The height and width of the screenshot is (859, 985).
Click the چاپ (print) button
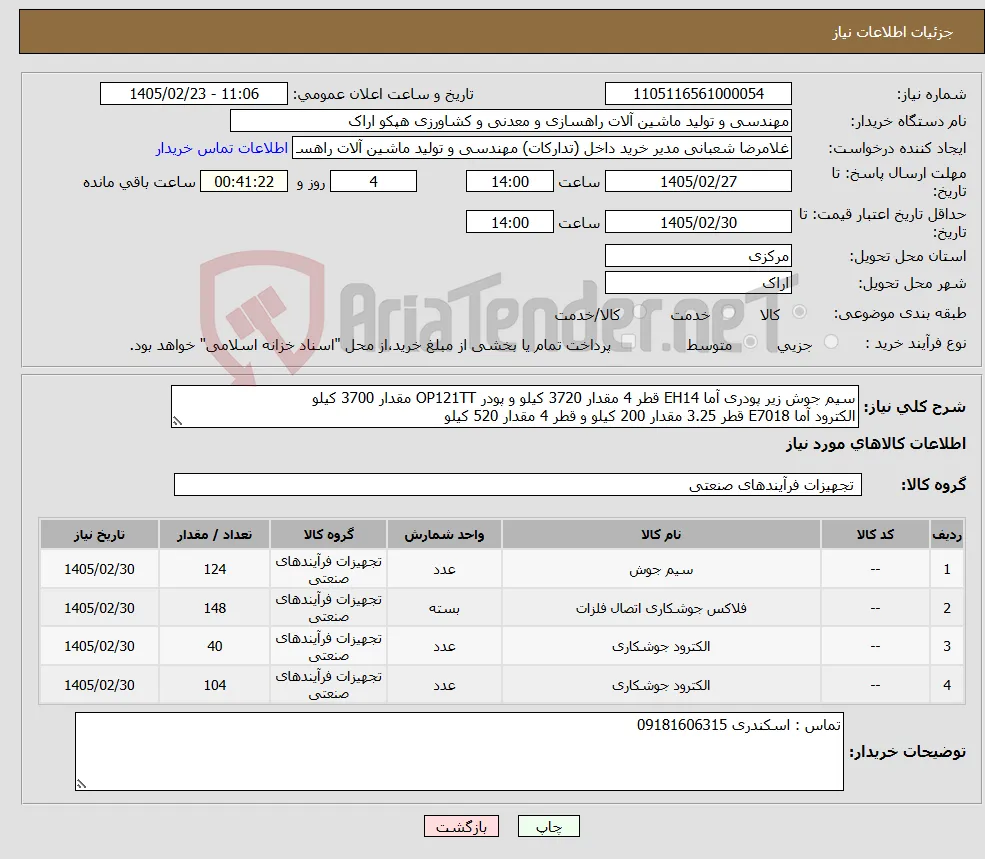[x=548, y=826]
